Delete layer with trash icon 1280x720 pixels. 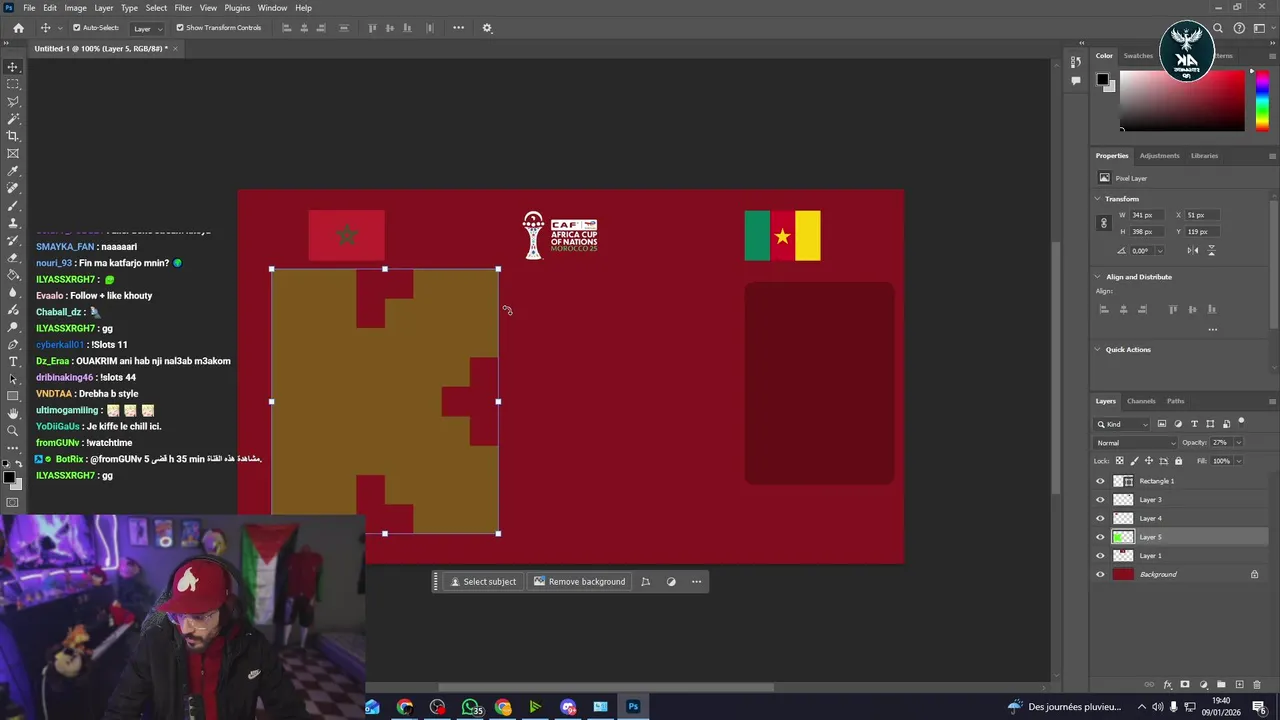coord(1258,685)
